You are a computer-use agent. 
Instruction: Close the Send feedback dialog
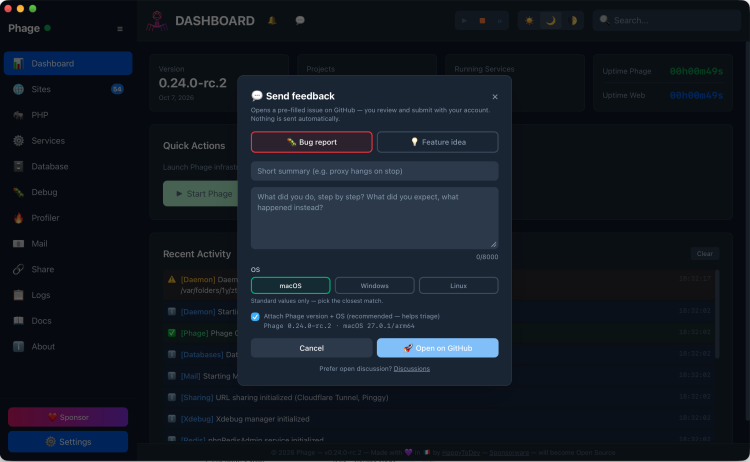click(495, 97)
